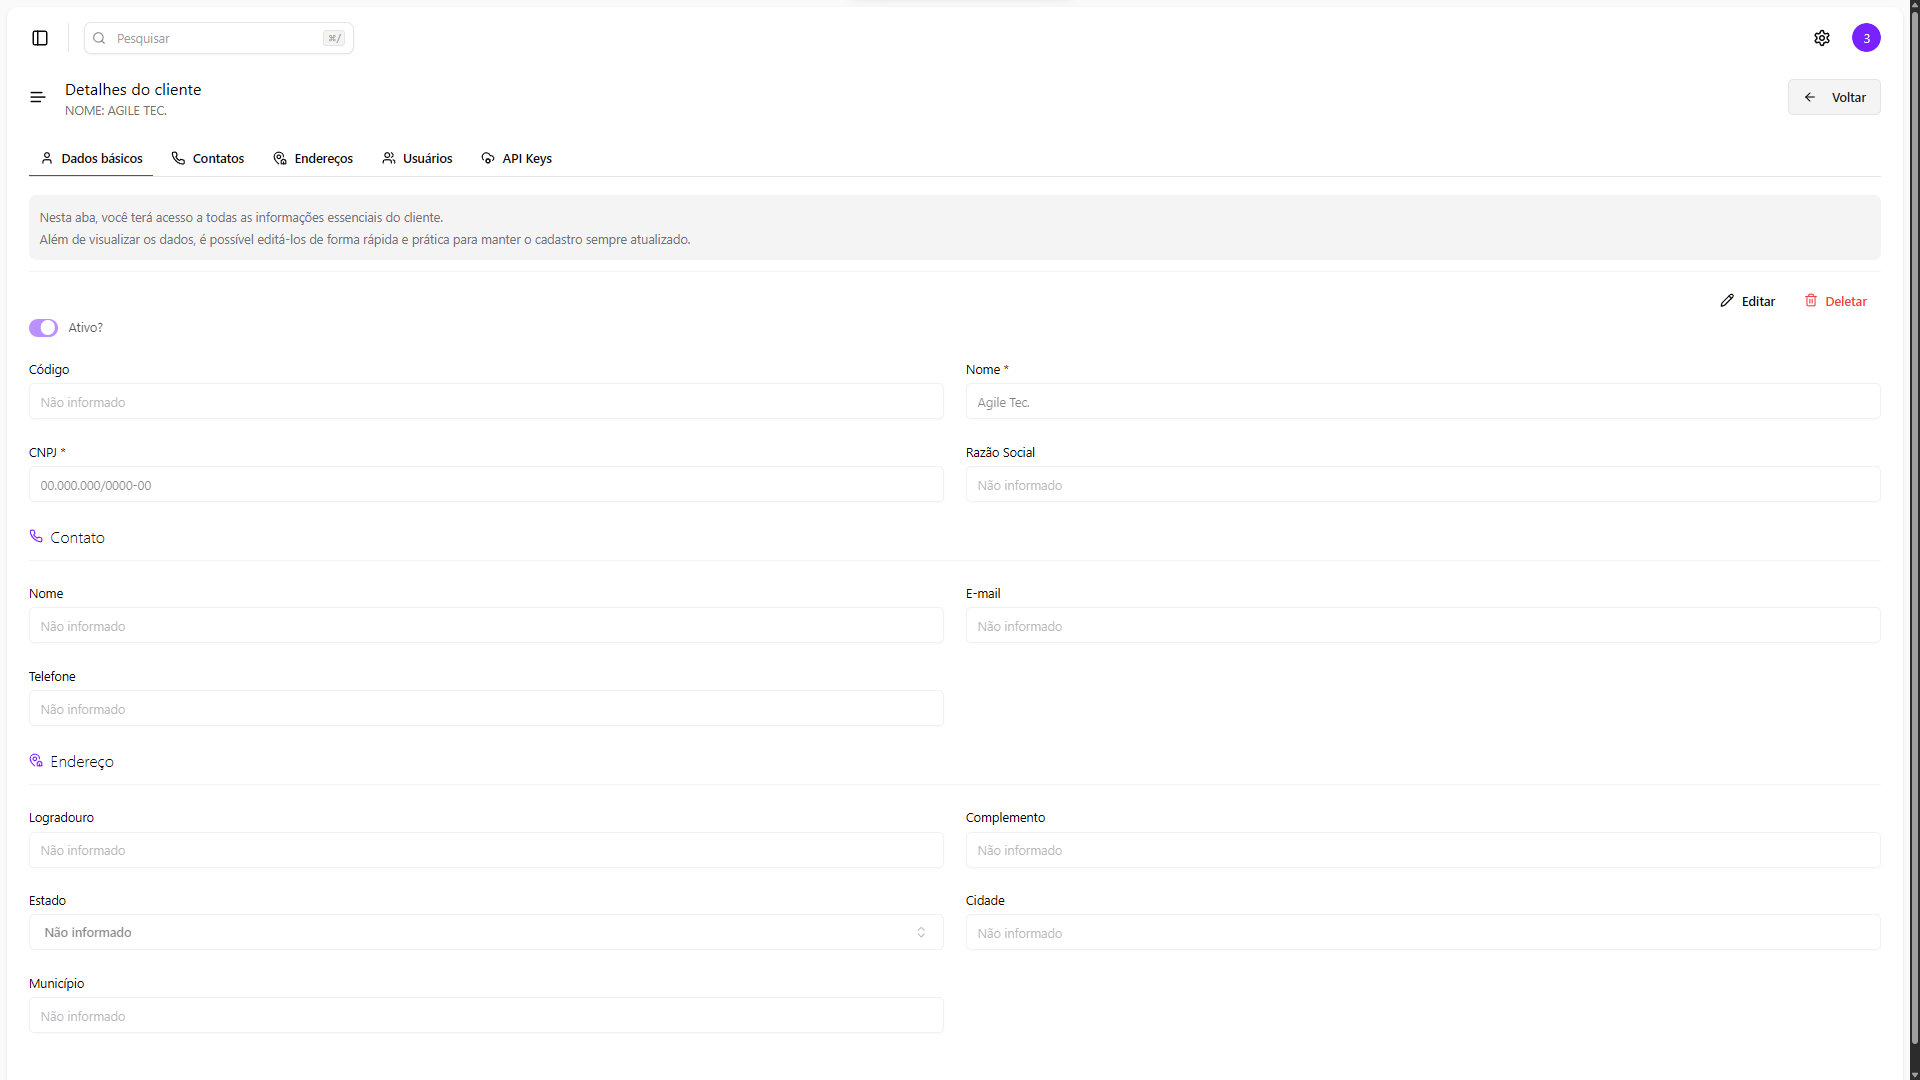Open the API Keys tab
This screenshot has width=1920, height=1080.
[x=517, y=158]
